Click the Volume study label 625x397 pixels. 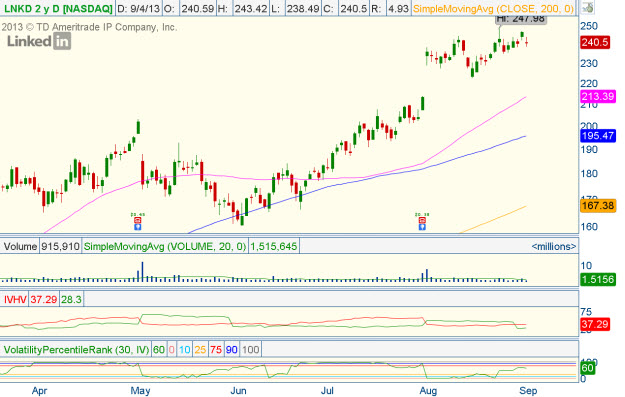(x=20, y=246)
